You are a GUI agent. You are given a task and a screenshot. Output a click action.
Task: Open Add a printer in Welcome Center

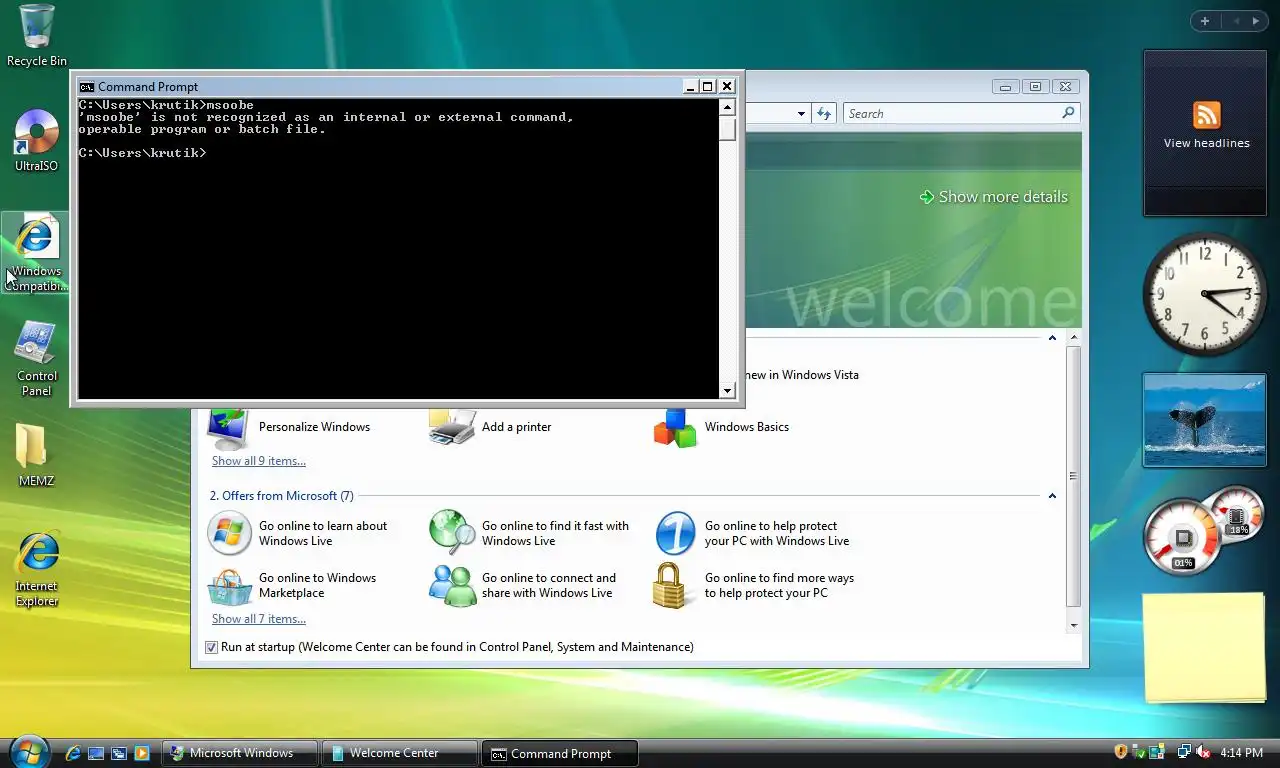coord(491,427)
